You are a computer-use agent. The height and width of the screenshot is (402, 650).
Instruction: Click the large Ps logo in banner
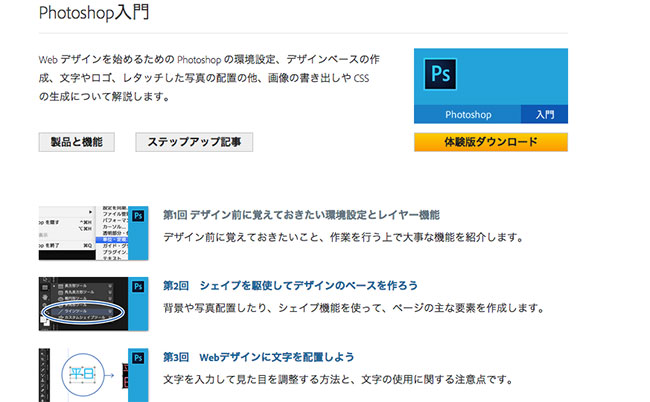(440, 74)
